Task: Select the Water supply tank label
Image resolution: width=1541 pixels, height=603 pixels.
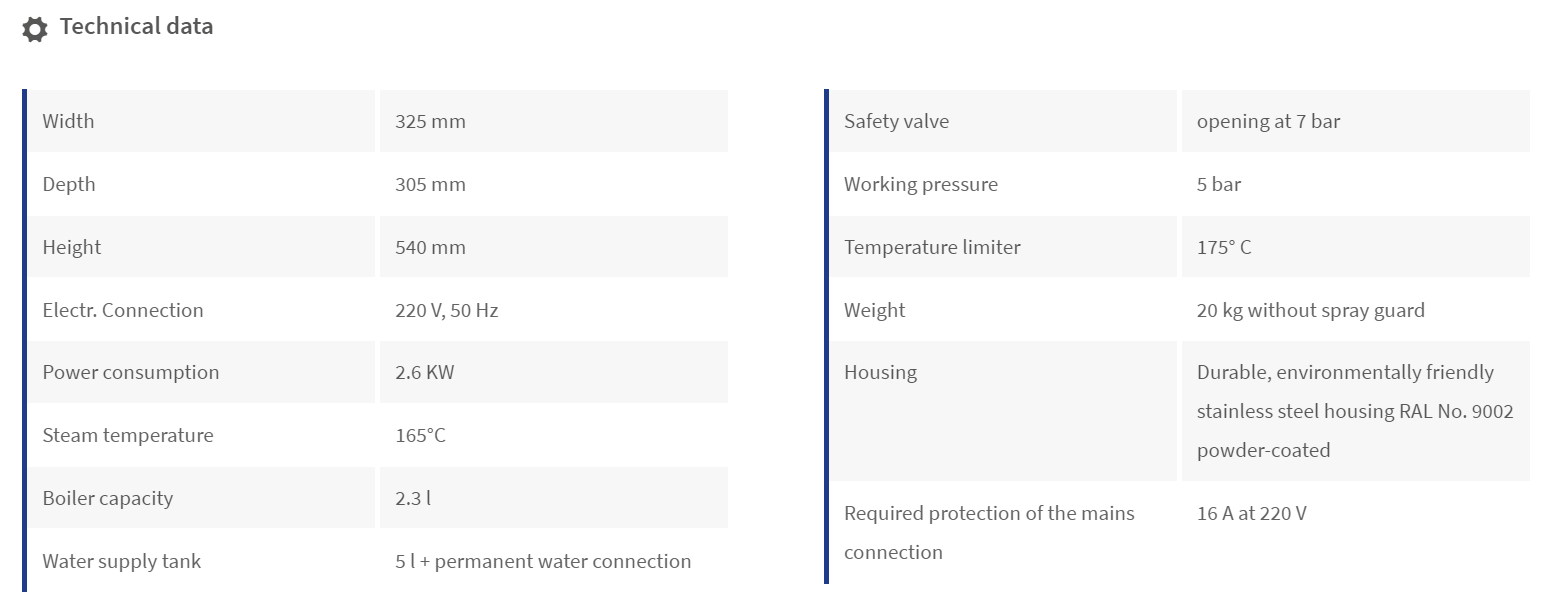Action: (x=121, y=561)
